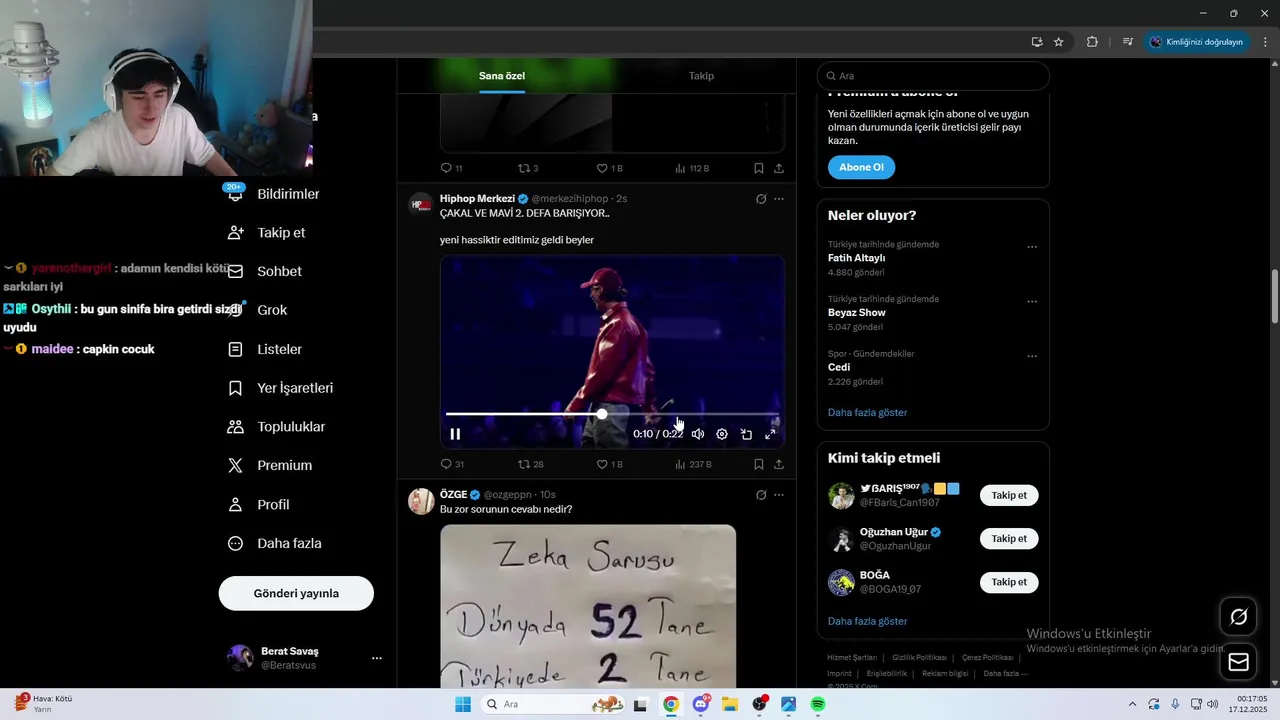Share the upper post with 112 B views

click(779, 168)
